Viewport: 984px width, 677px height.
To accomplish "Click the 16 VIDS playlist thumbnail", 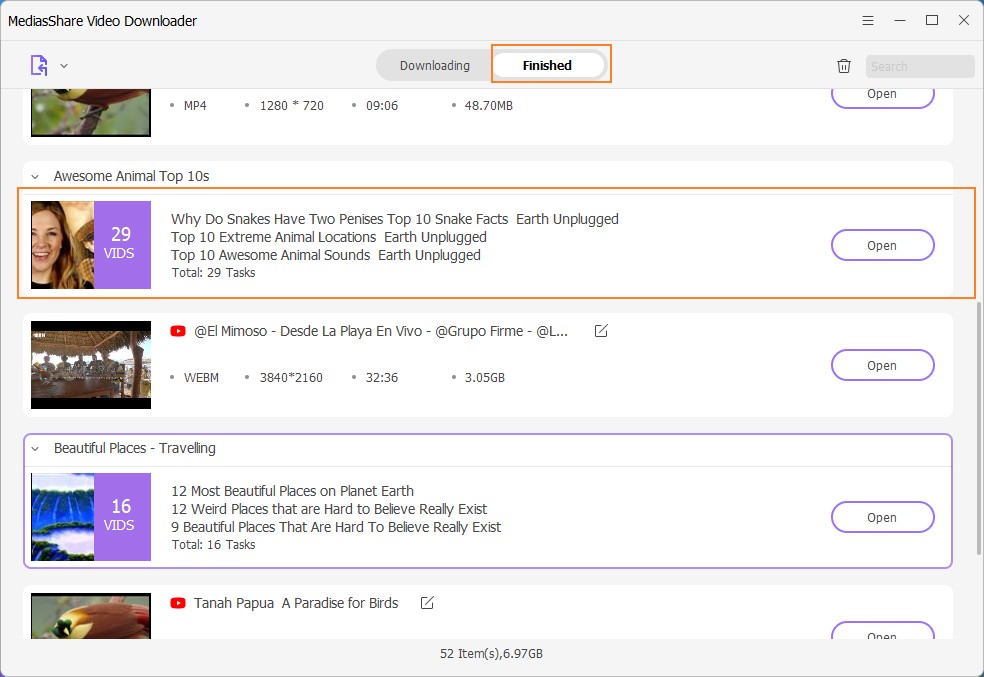I will pos(91,517).
